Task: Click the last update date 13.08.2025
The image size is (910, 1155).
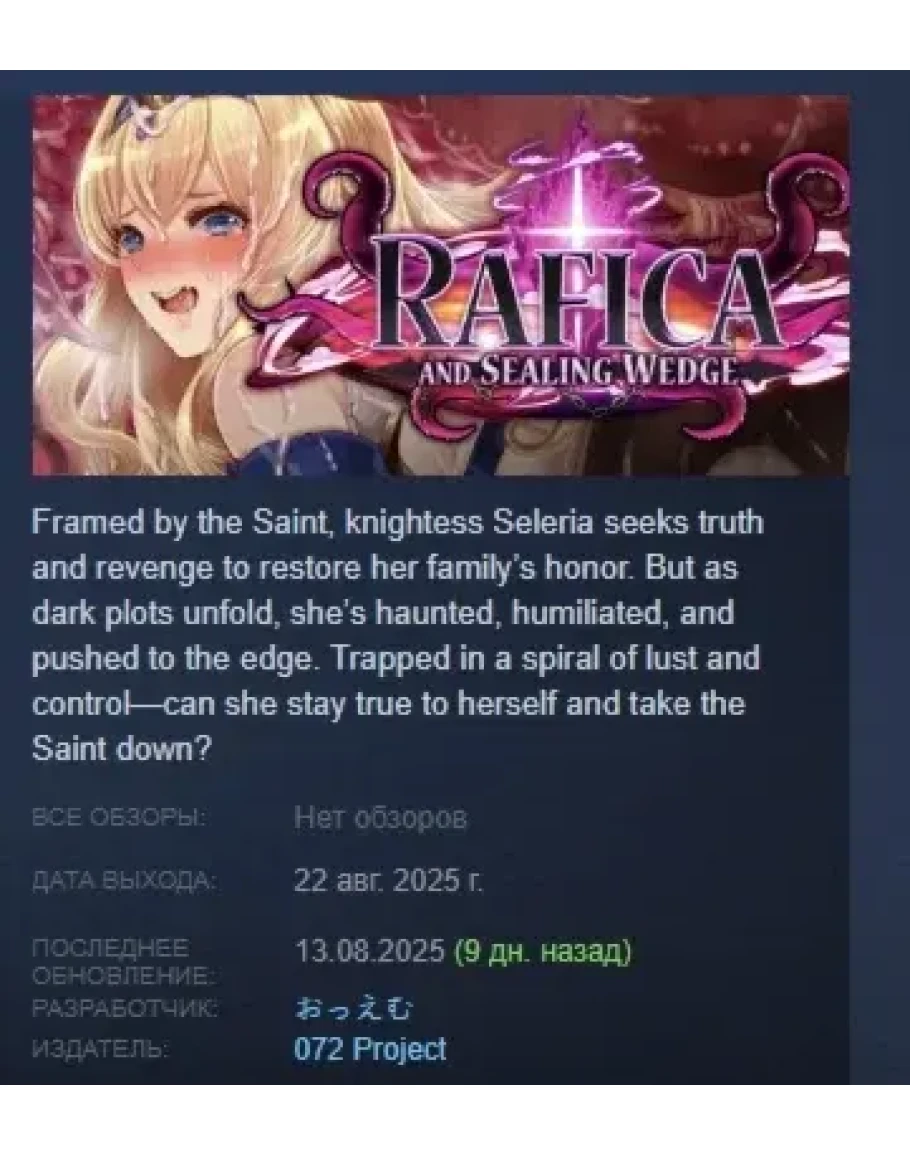Action: click(x=369, y=951)
